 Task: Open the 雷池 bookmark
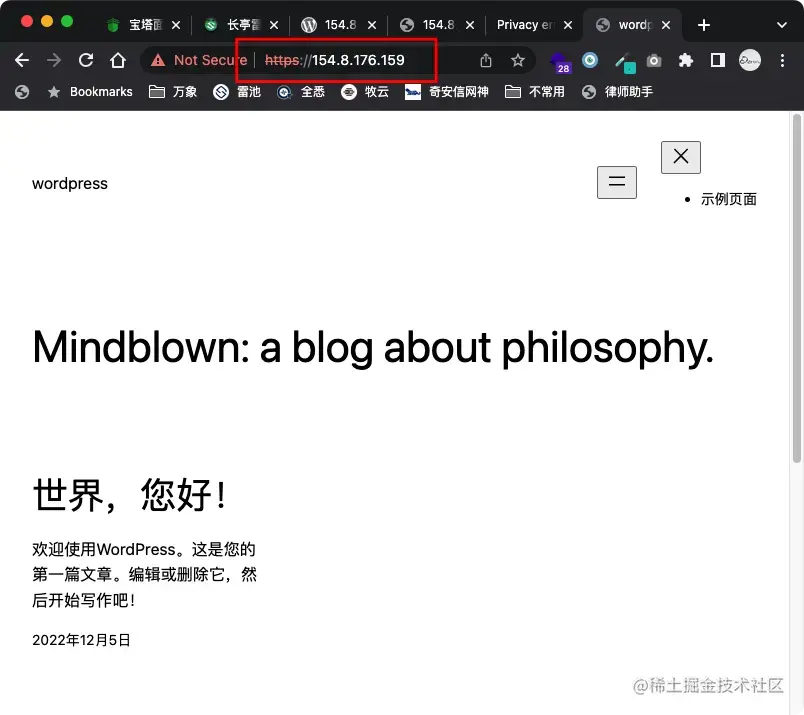237,92
